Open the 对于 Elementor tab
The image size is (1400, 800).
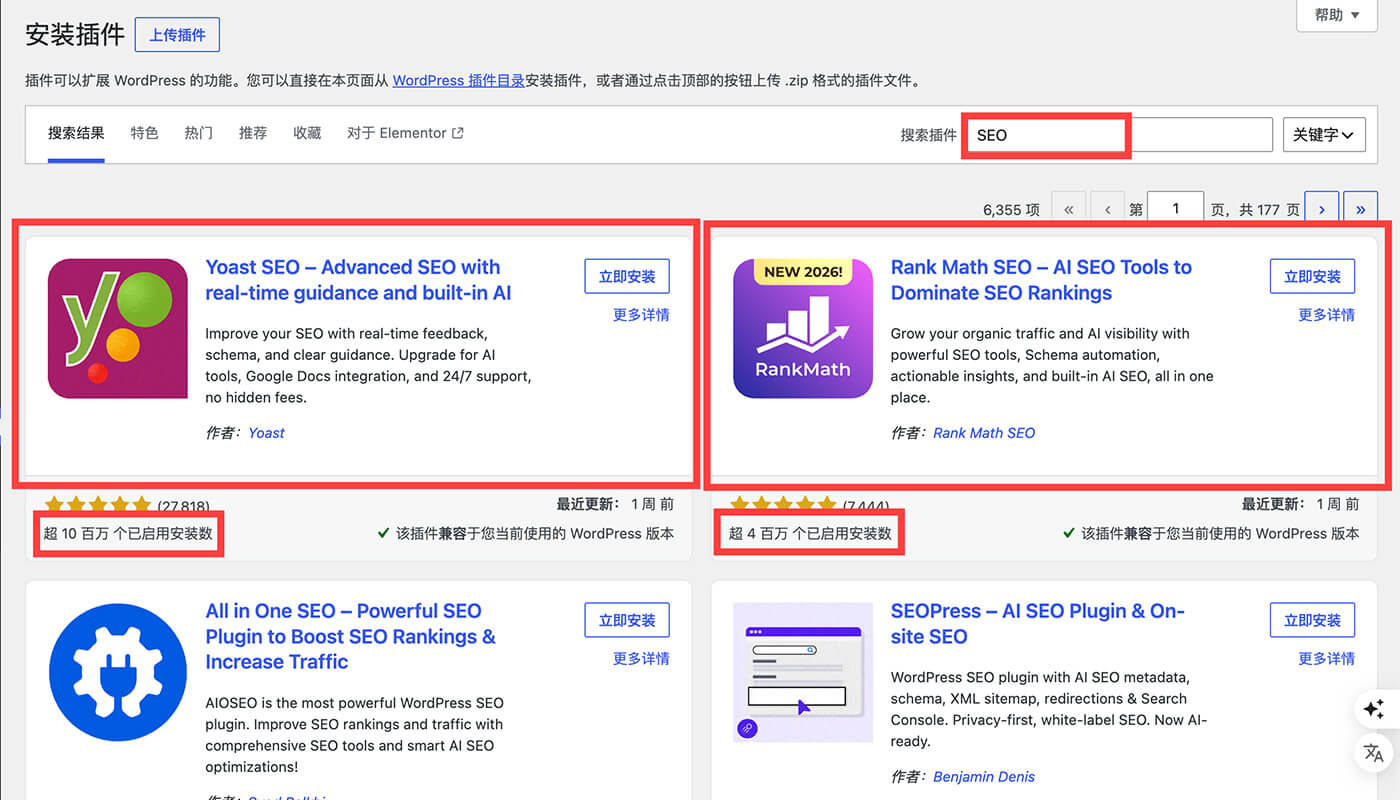click(x=405, y=133)
